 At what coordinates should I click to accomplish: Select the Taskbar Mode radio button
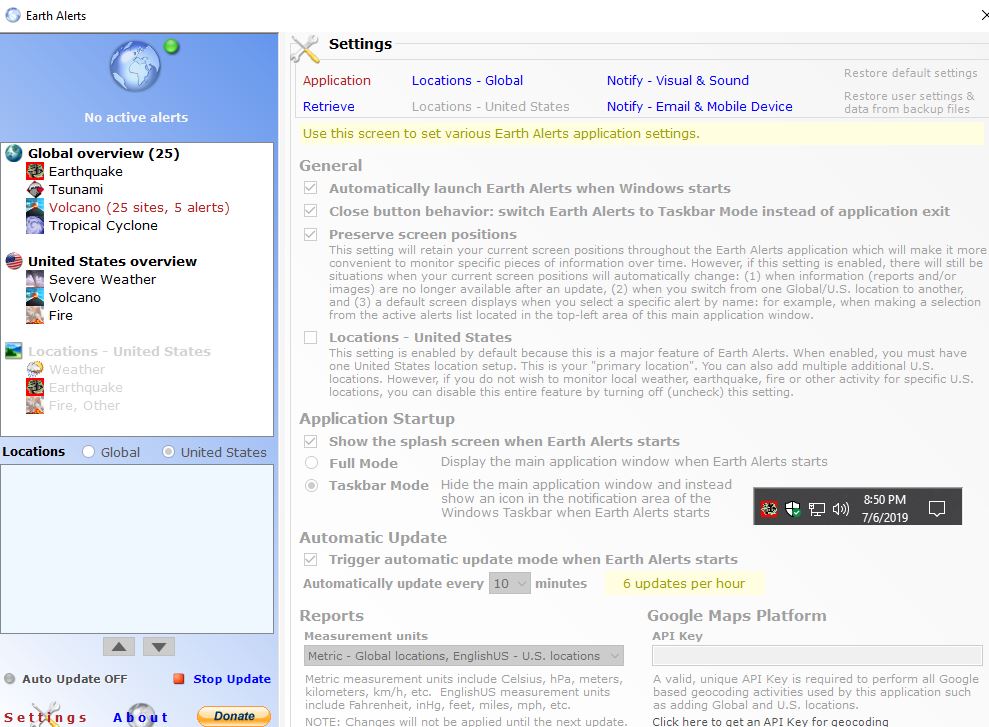(311, 486)
